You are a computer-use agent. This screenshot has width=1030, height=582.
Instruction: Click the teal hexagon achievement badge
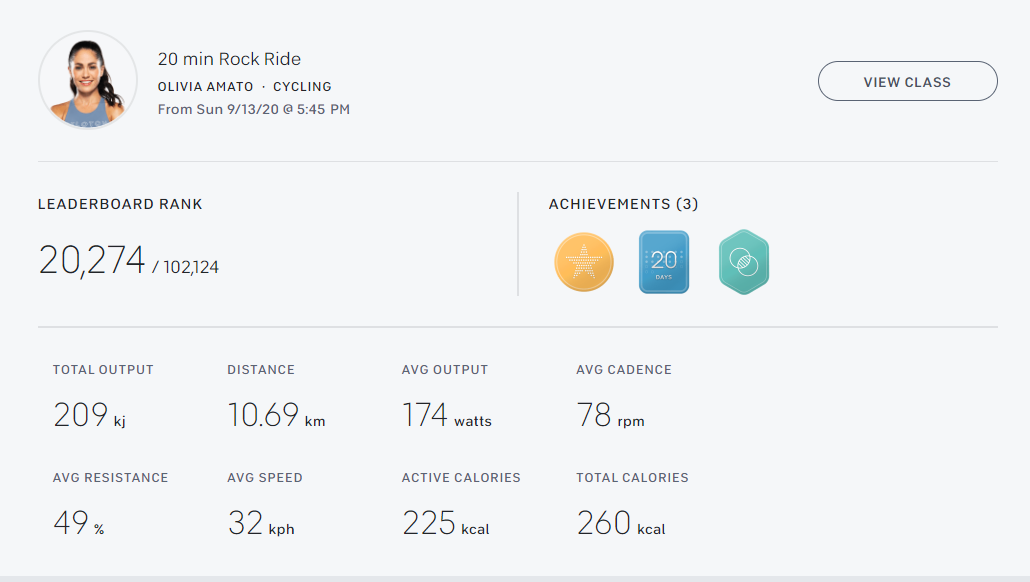[744, 262]
